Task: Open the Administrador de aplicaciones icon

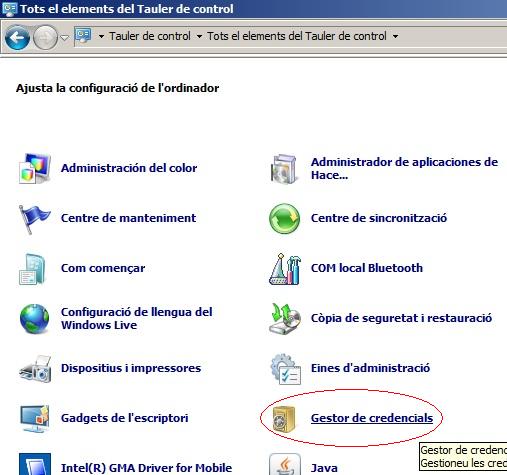Action: pyautogui.click(x=284, y=169)
